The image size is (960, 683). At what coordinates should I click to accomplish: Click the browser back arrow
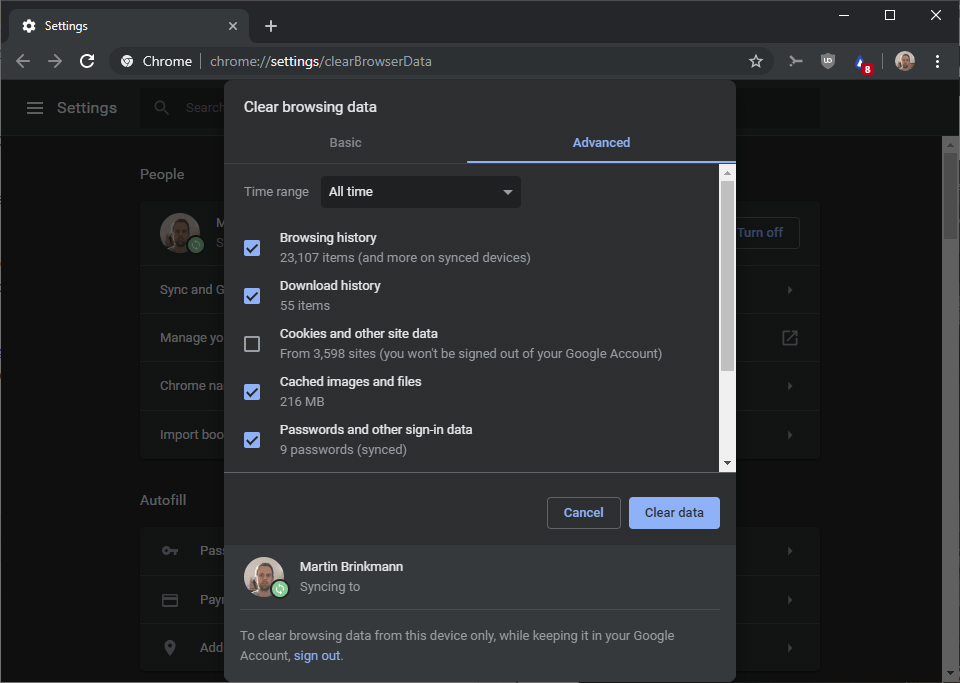click(x=23, y=61)
